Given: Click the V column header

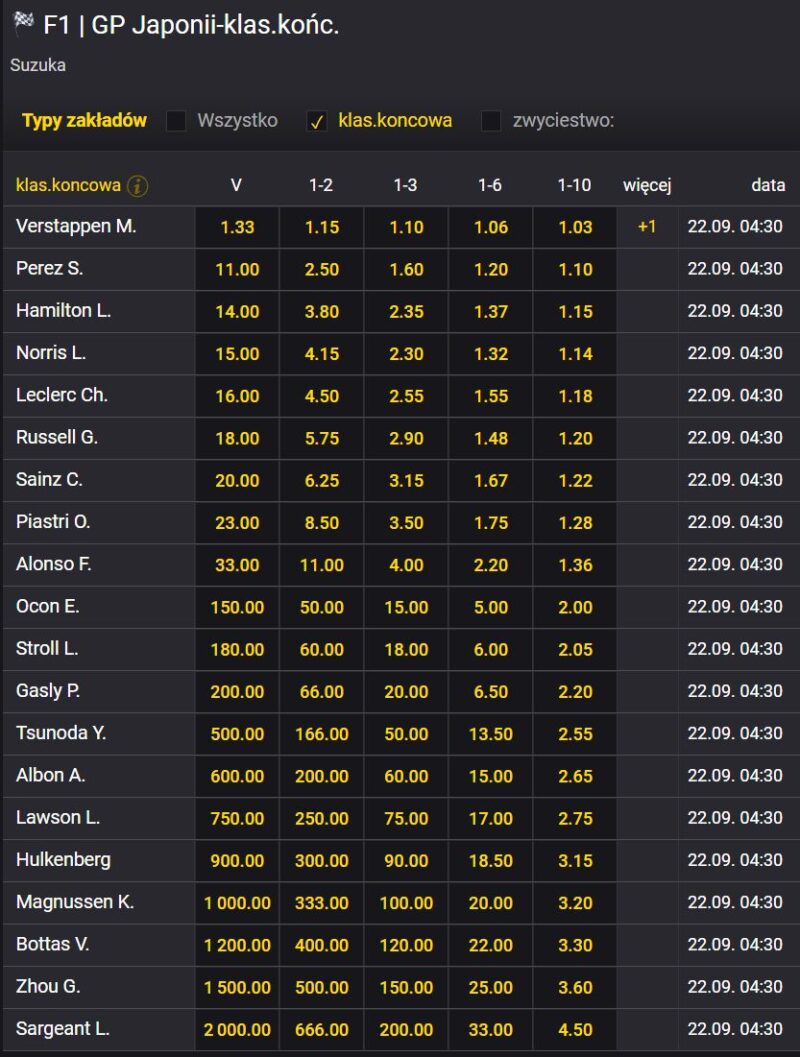Looking at the screenshot, I should 236,185.
